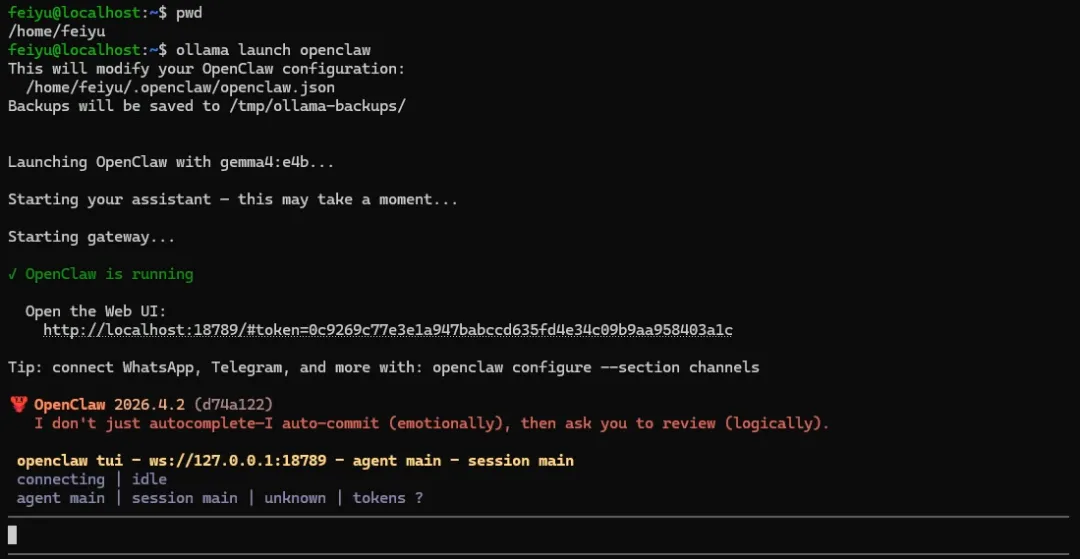Click the 'unknown' model status entry
Viewport: 1080px width, 559px height.
click(x=295, y=498)
